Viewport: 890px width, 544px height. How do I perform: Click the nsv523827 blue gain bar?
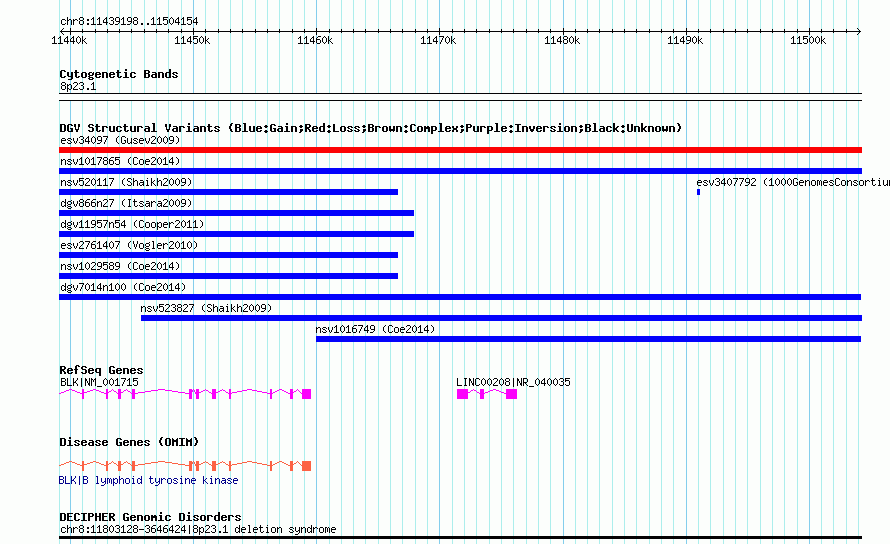point(501,318)
